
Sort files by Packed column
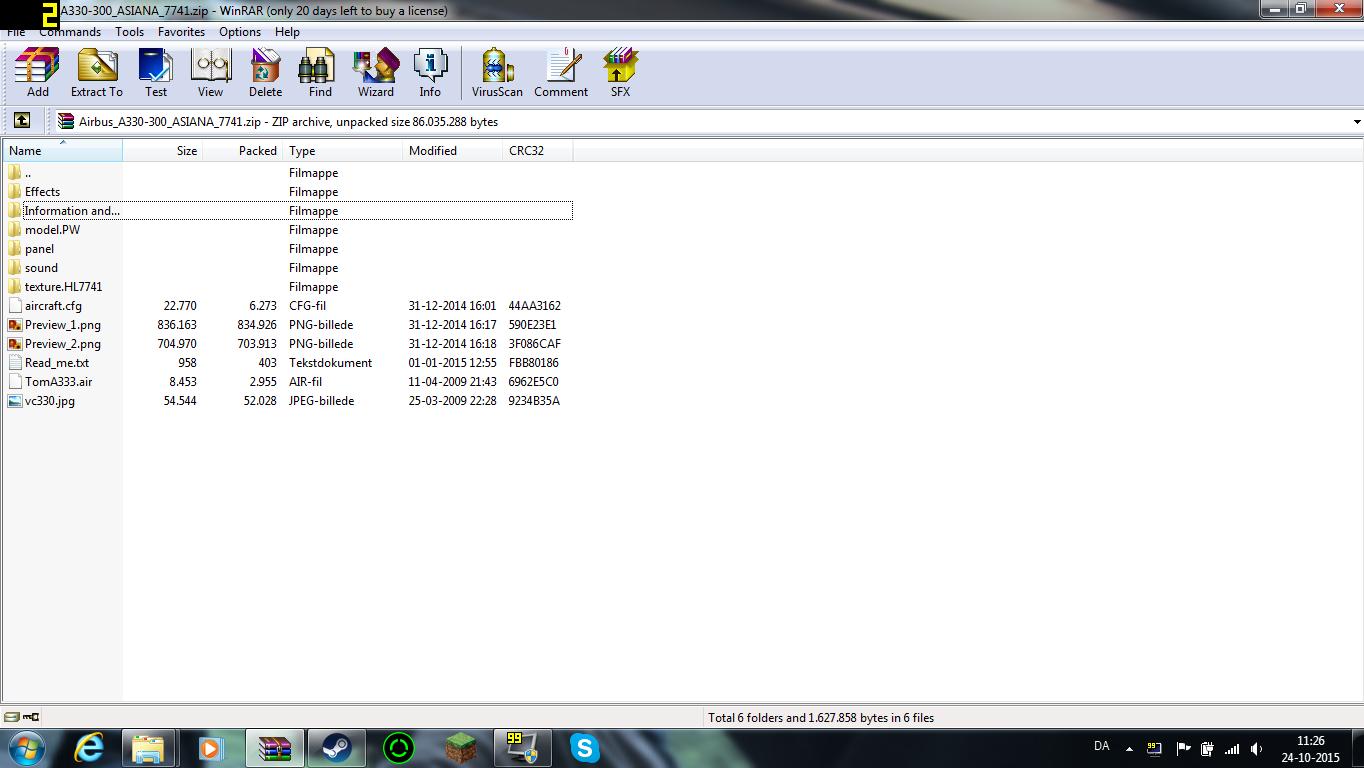243,151
